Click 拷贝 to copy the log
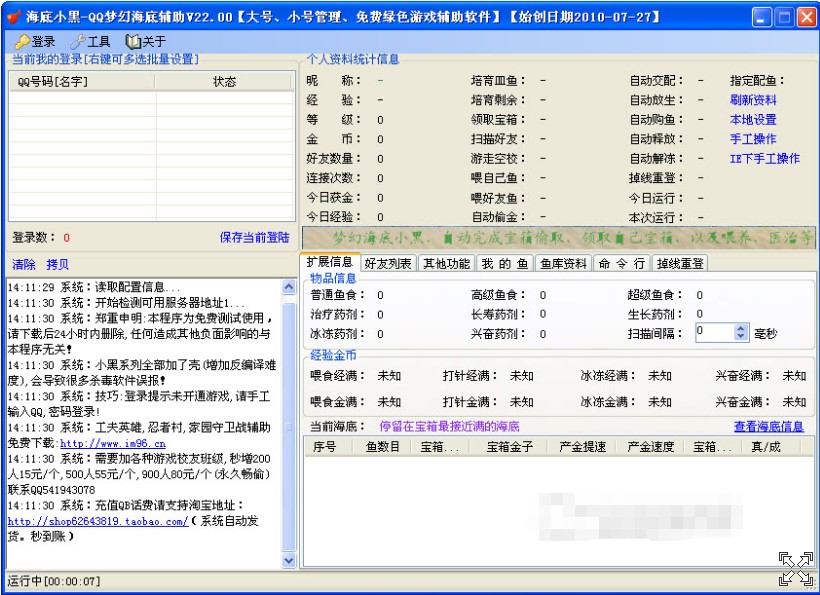Screen dimensions: 820x595 58,265
